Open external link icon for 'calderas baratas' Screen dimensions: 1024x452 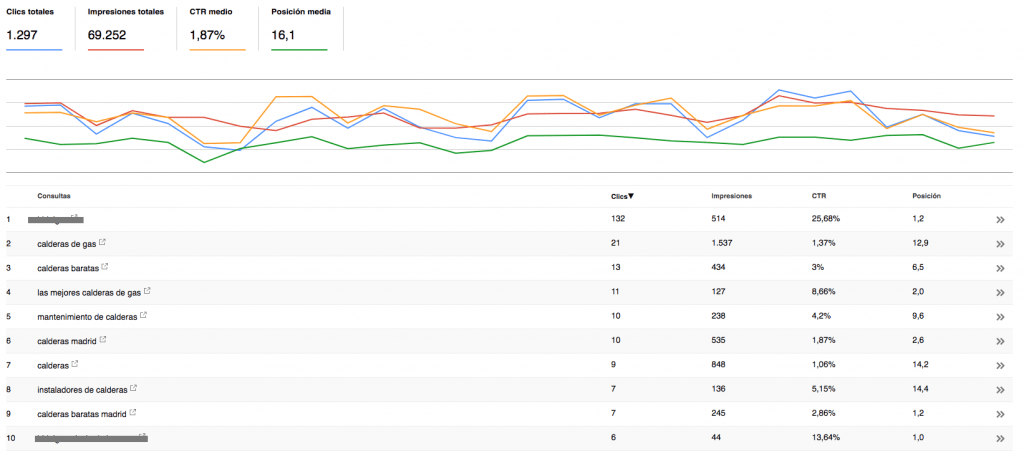(x=105, y=267)
